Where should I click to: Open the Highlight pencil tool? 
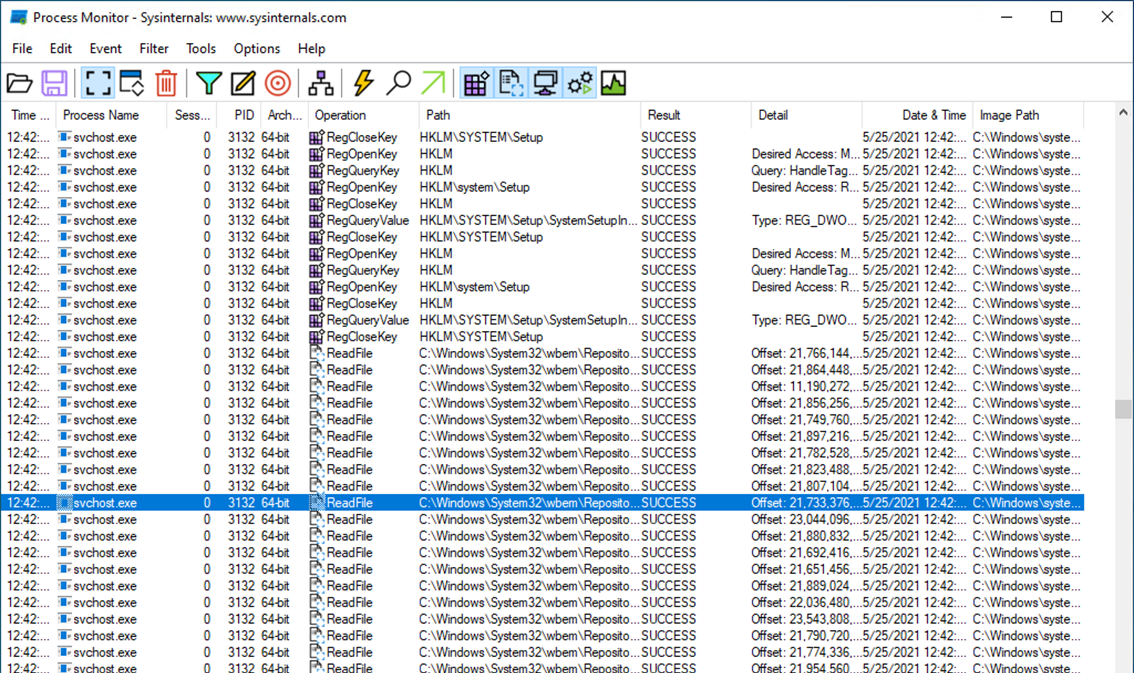coord(243,83)
